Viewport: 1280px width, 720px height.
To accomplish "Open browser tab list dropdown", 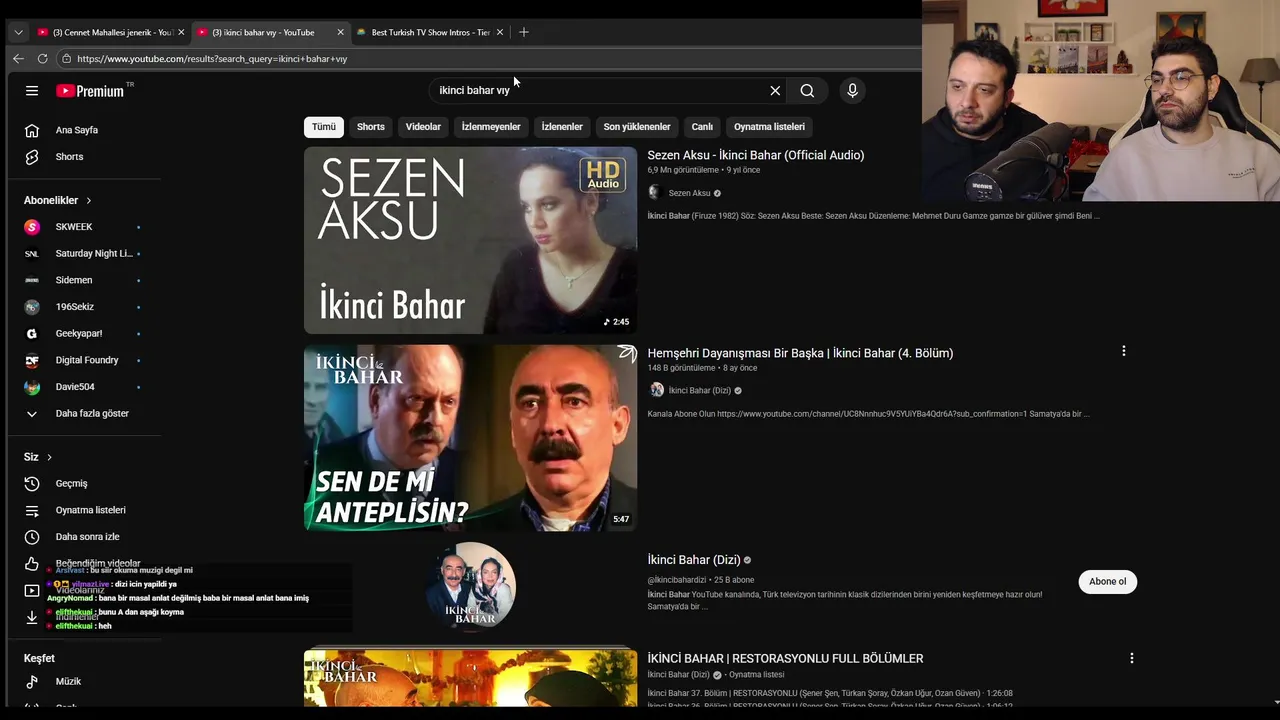I will point(18,32).
